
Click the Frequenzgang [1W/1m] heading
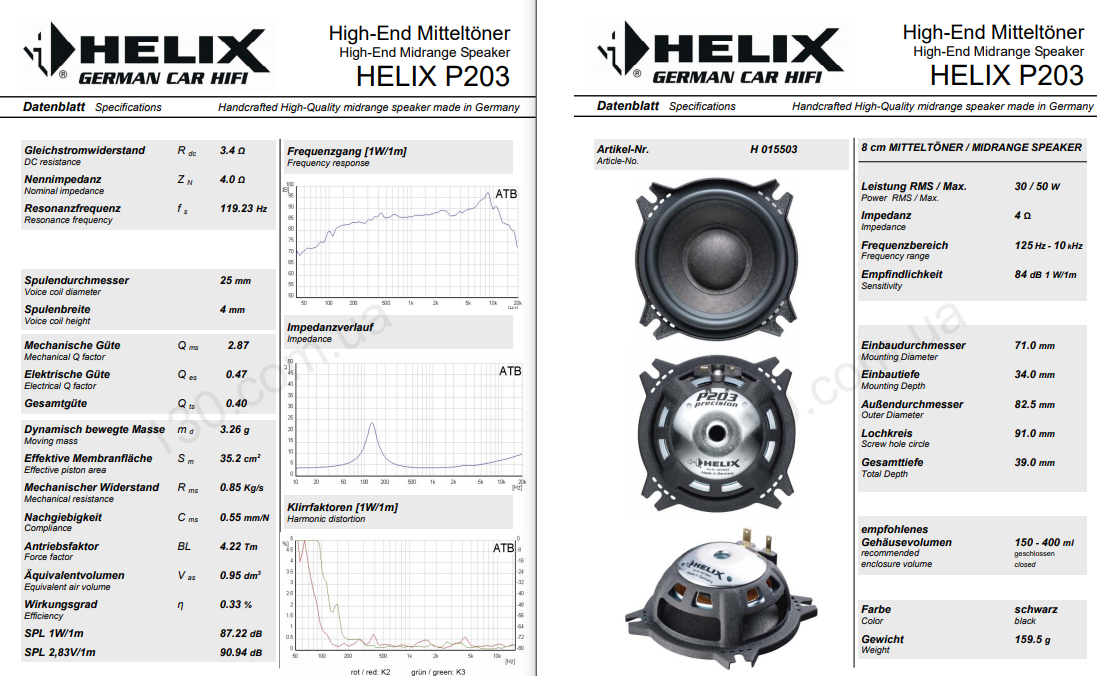(x=347, y=151)
